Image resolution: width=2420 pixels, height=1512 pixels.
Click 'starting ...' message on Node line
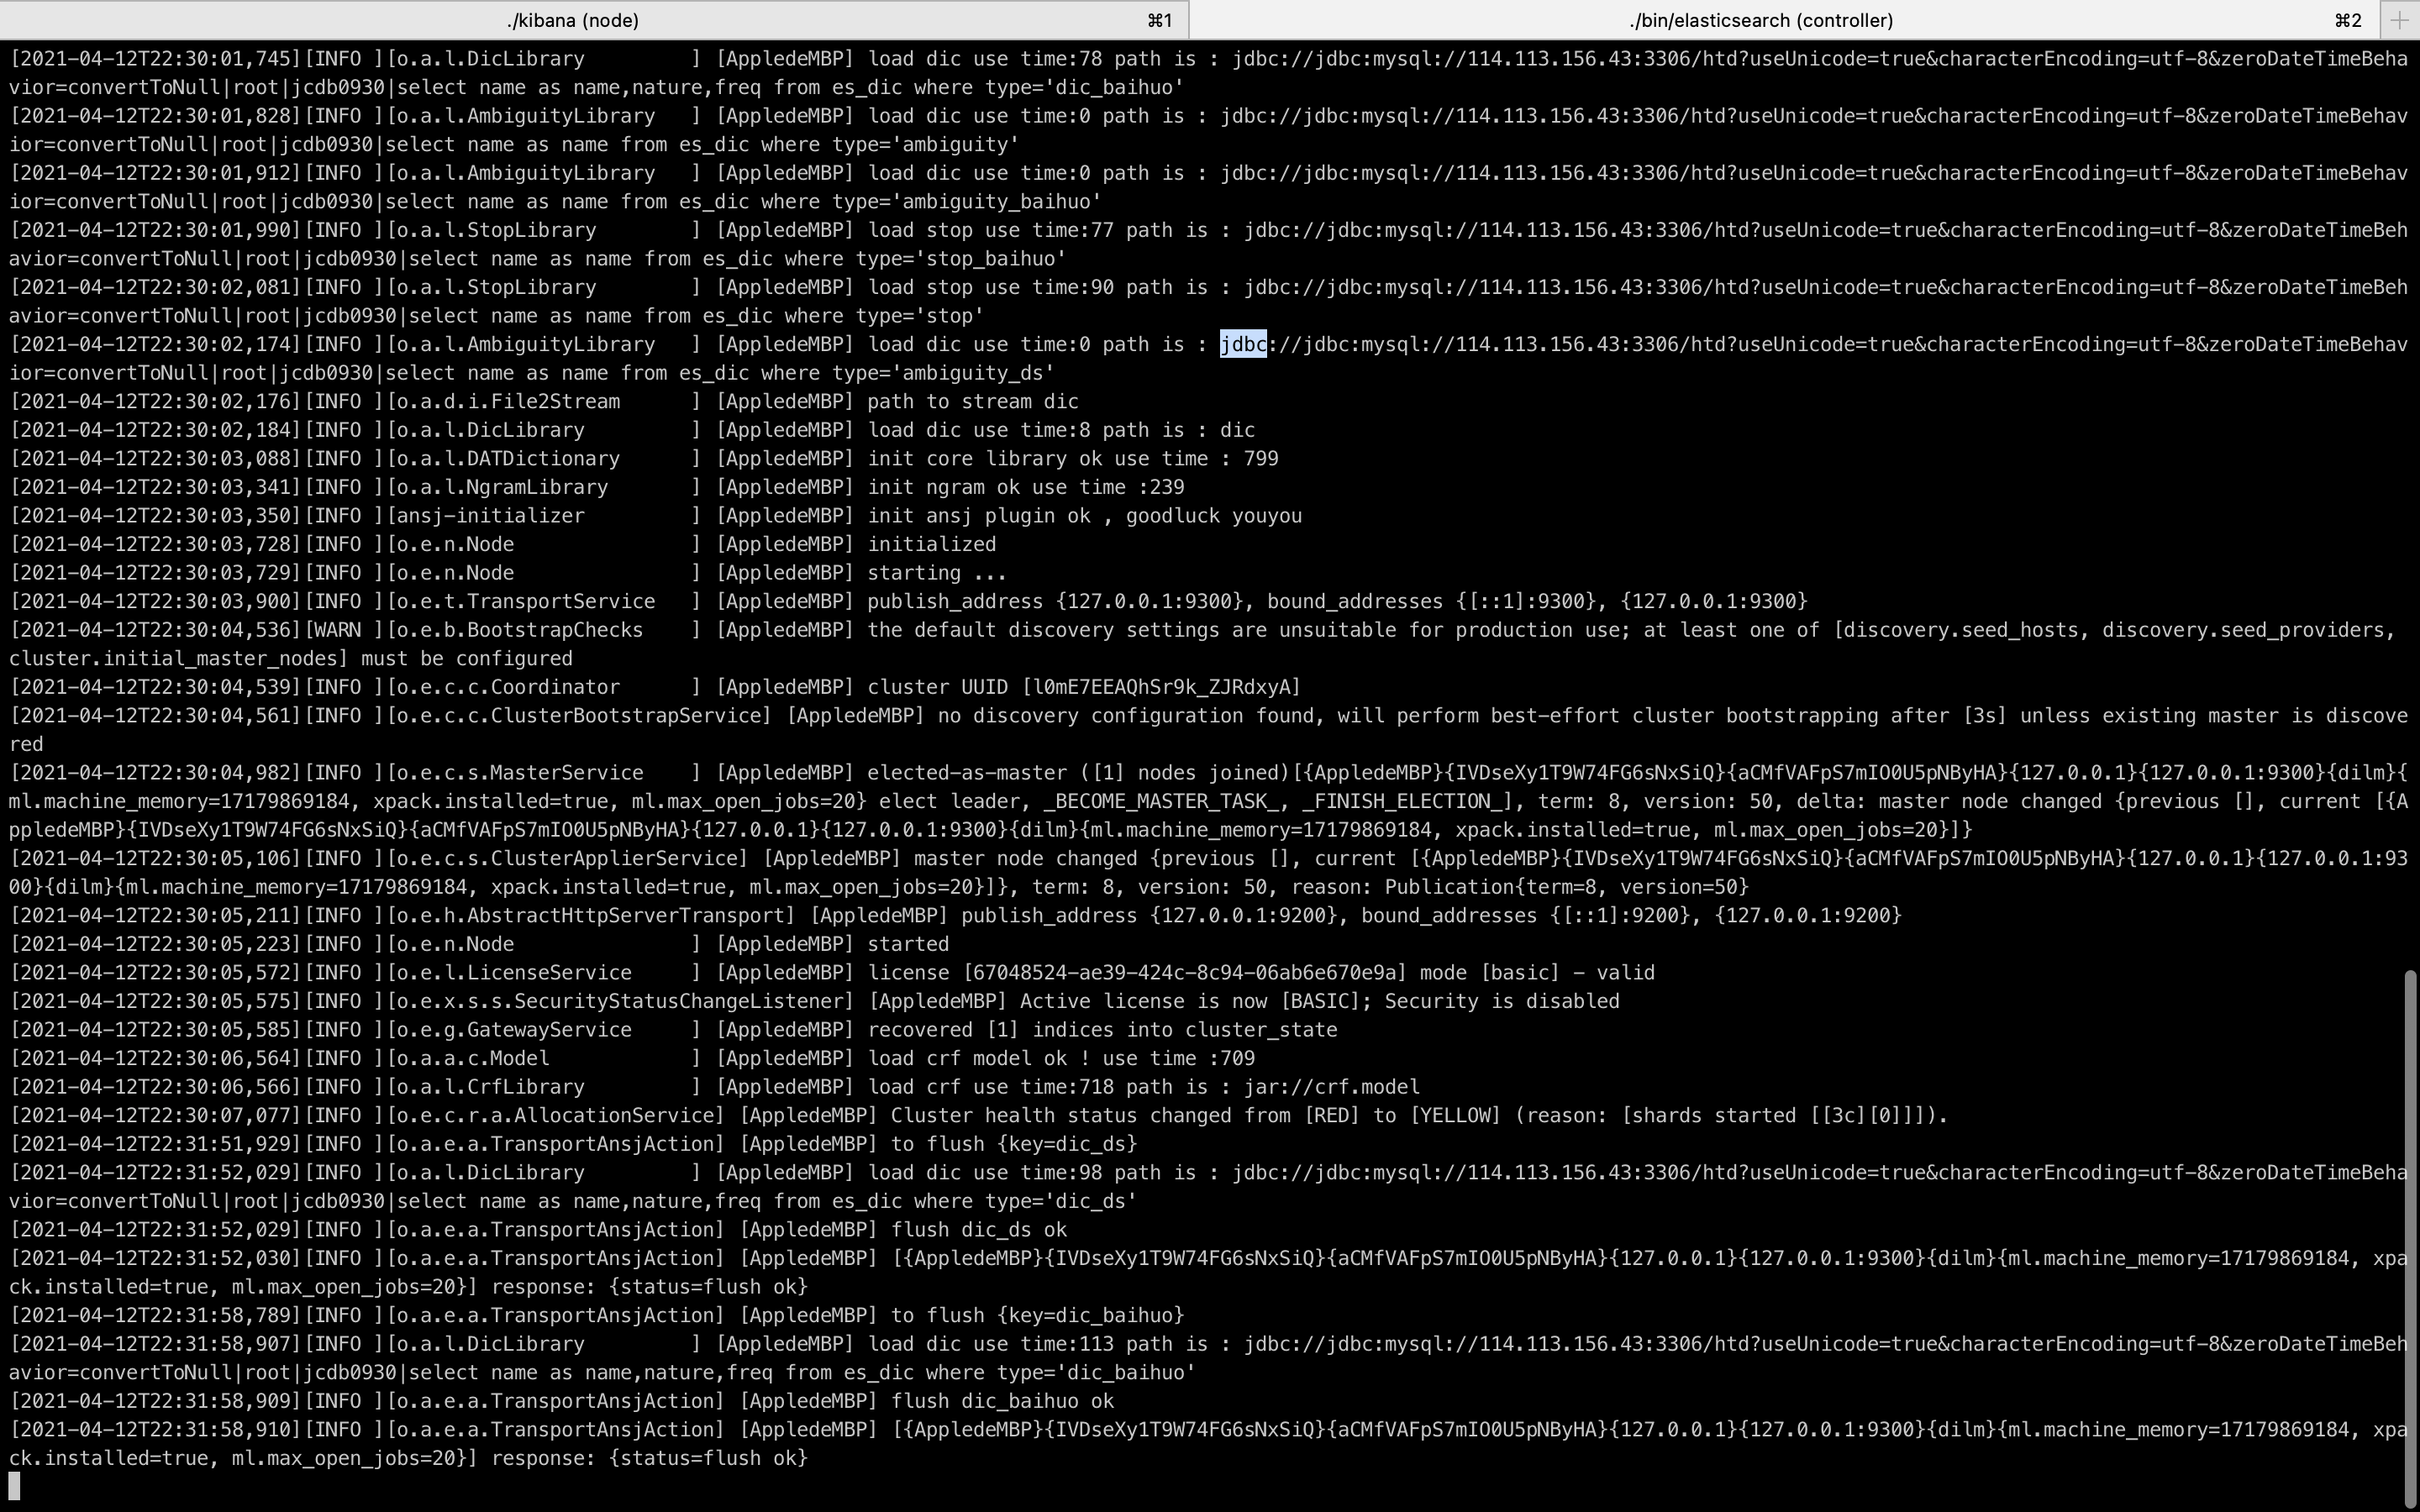coord(937,573)
